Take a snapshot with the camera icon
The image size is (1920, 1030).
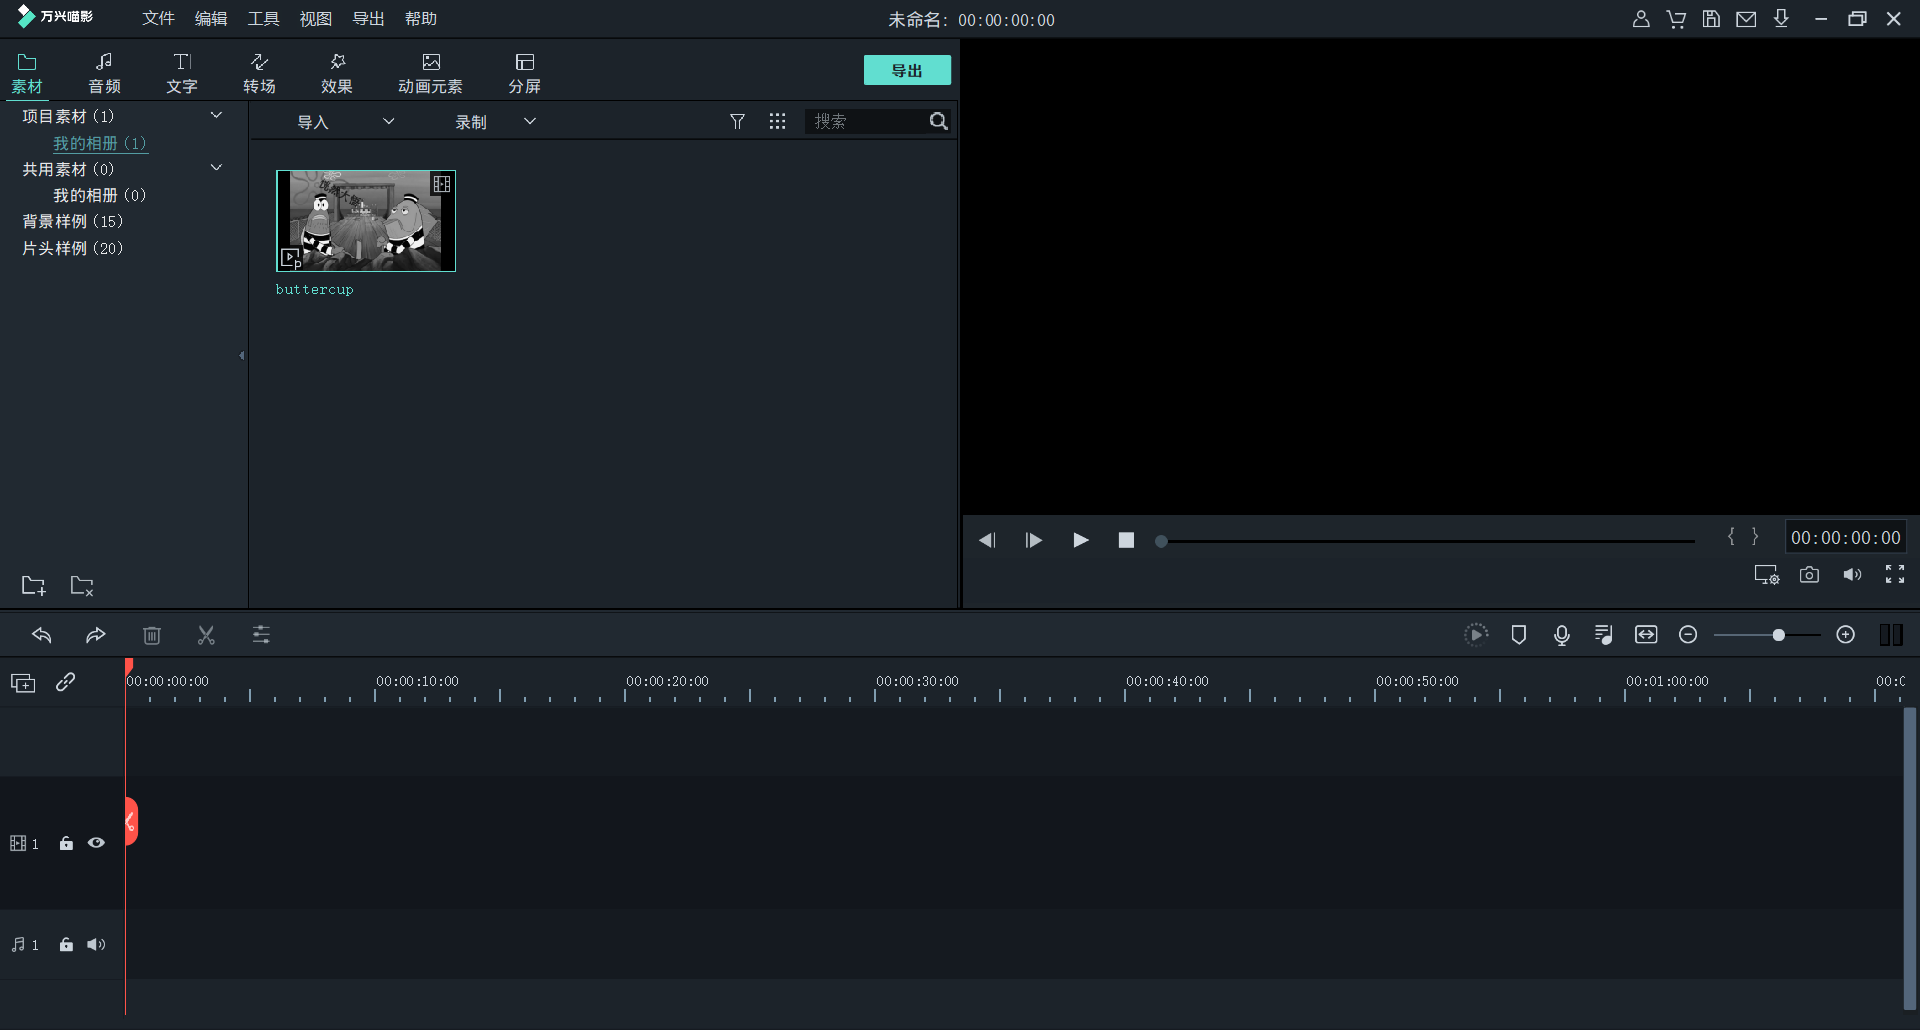[x=1809, y=575]
